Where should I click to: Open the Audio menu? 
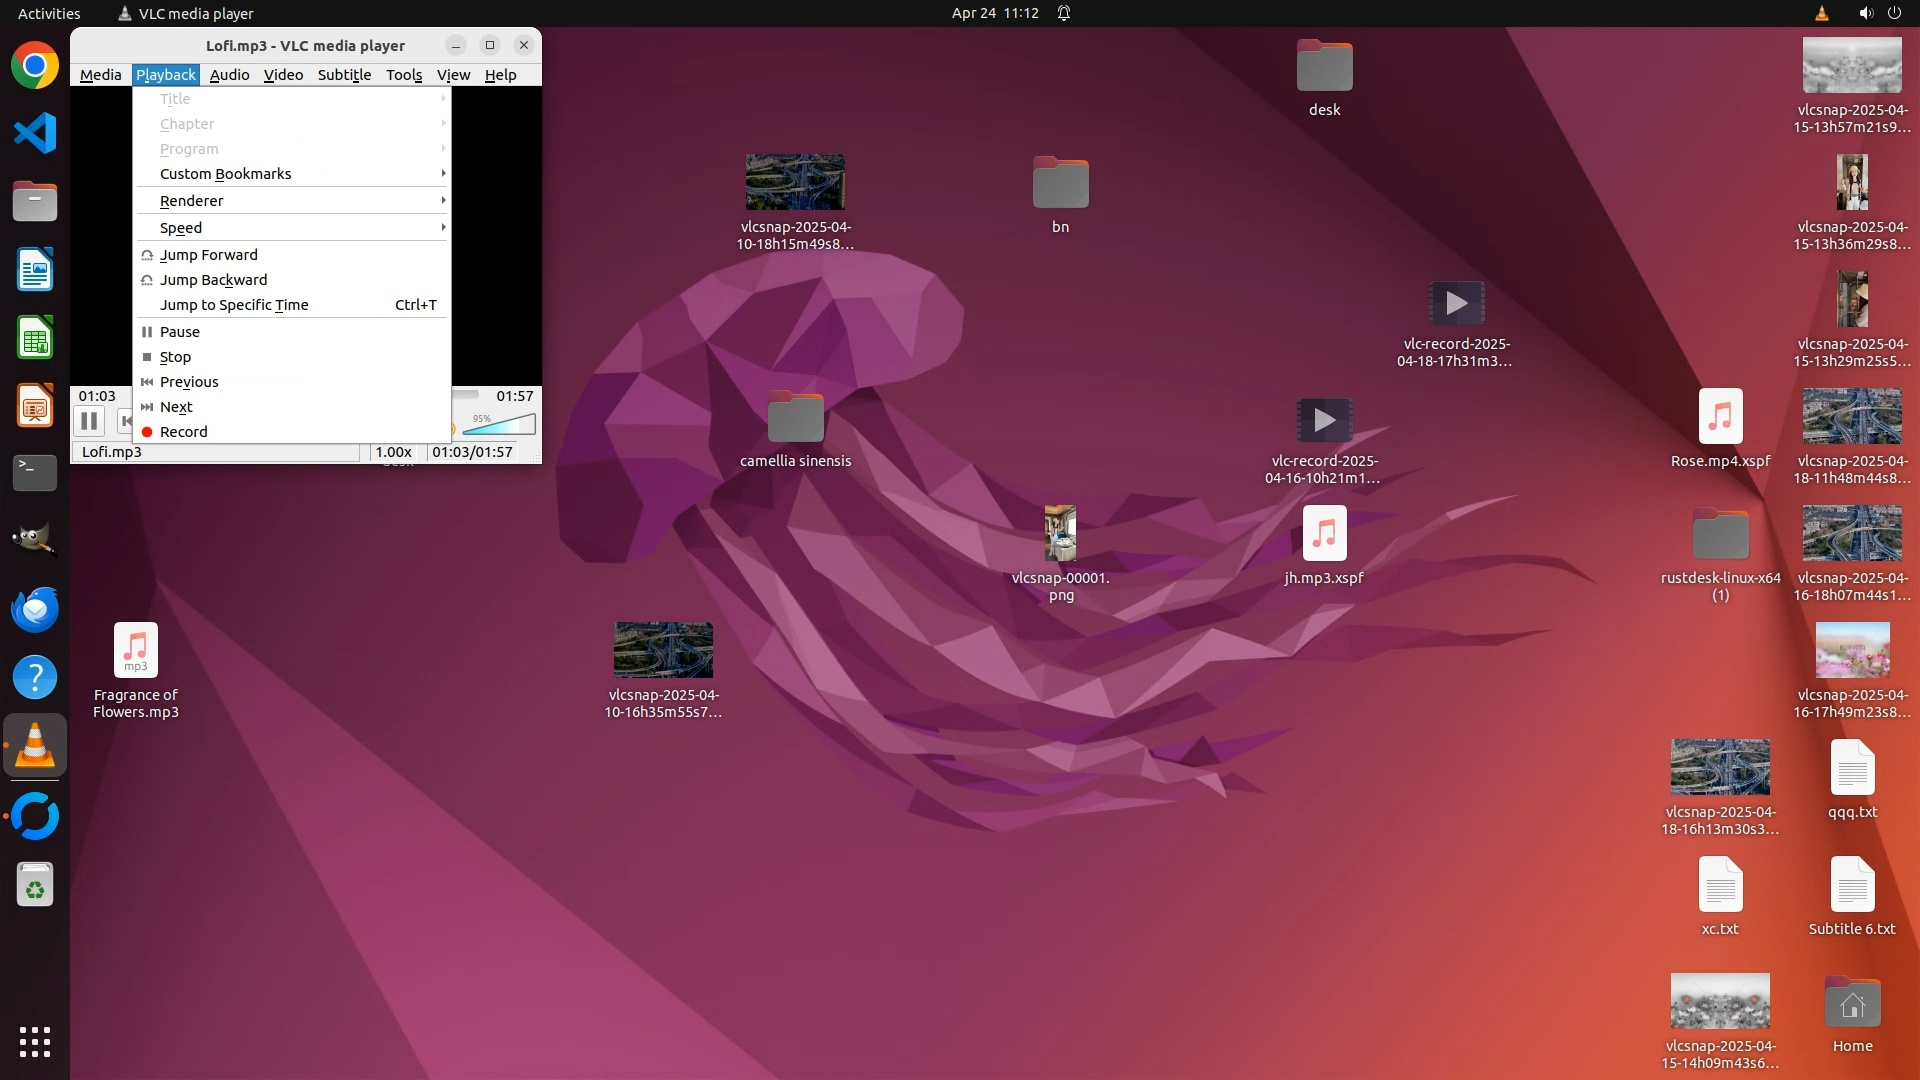point(229,75)
